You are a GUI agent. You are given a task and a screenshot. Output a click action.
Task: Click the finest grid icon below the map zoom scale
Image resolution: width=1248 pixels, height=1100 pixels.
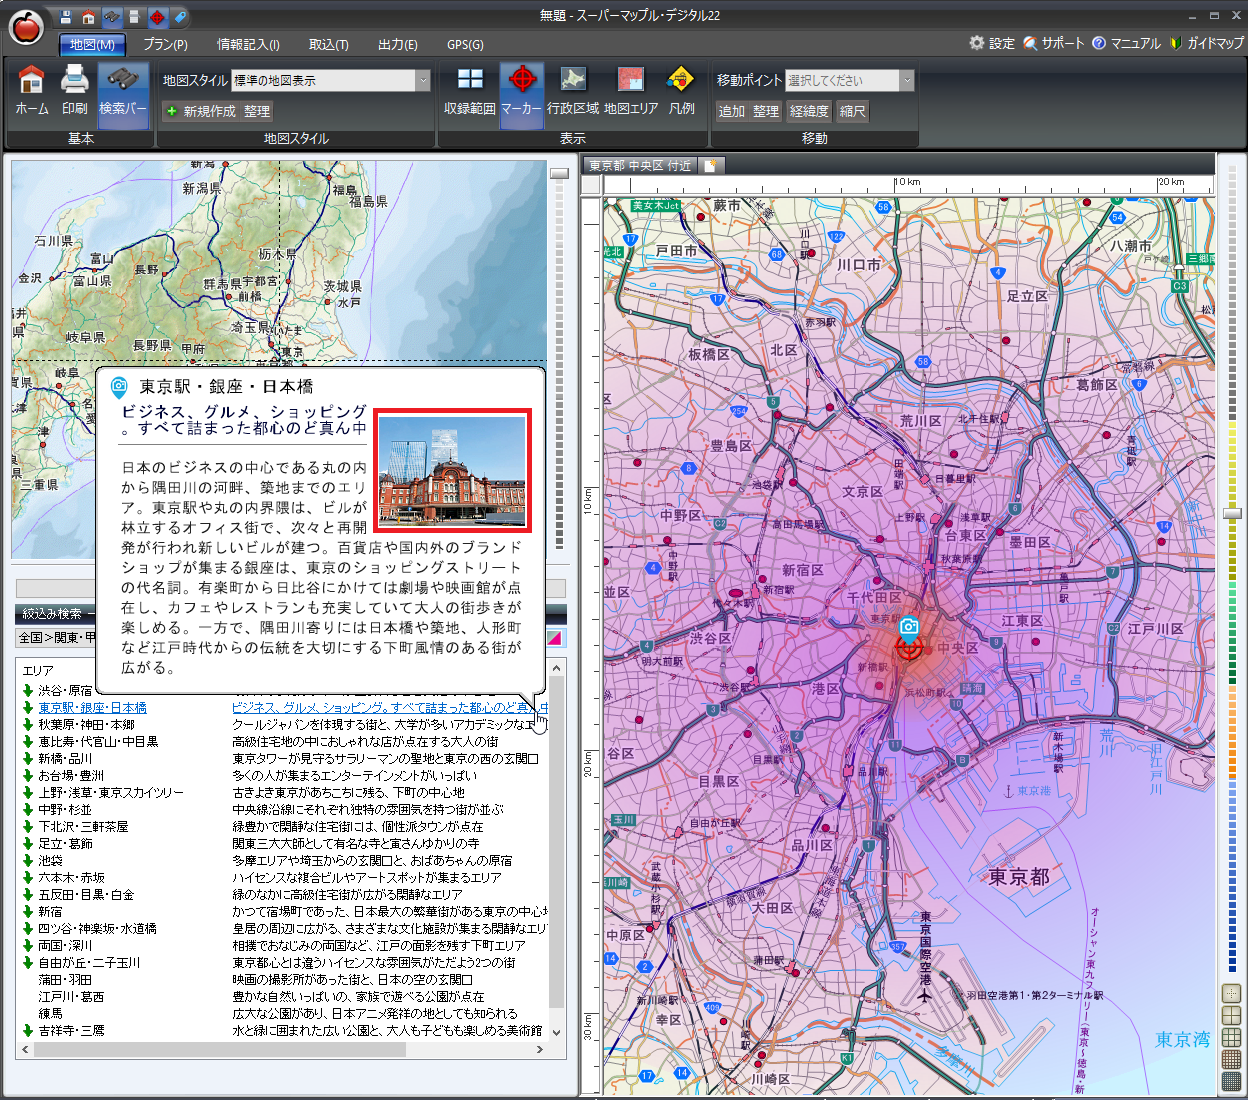1232,1082
